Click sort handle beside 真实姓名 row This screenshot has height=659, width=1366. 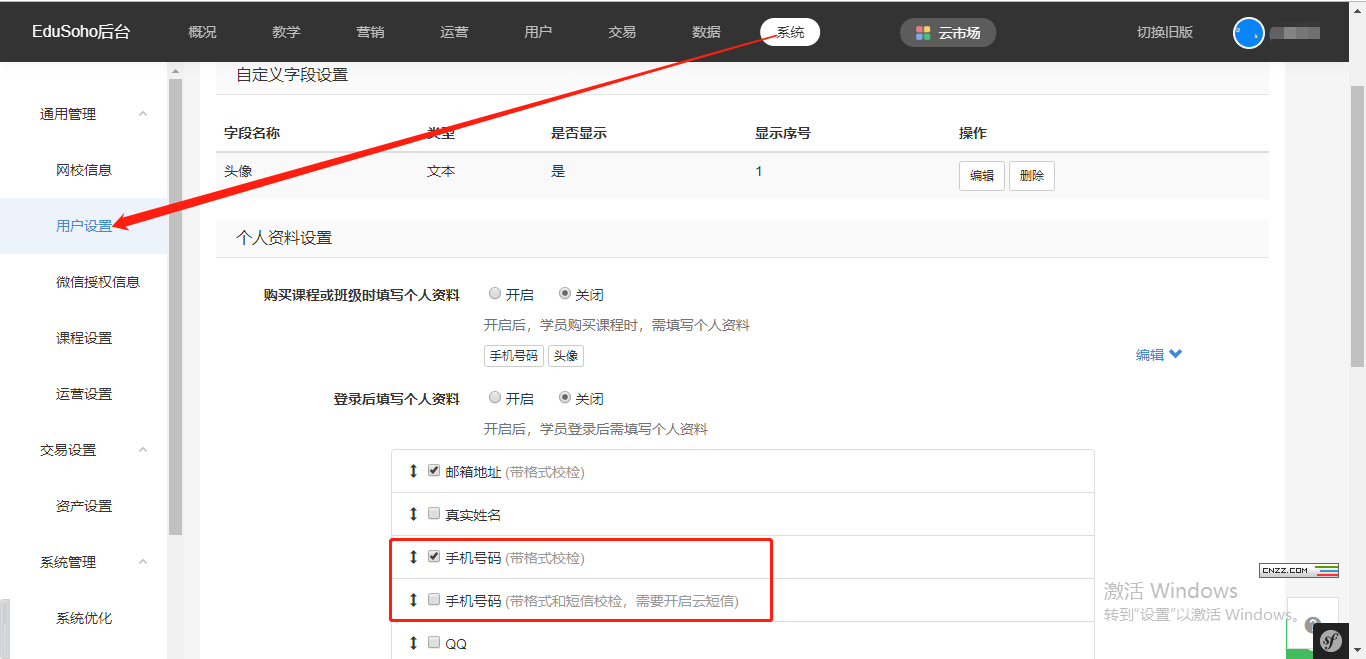(413, 514)
